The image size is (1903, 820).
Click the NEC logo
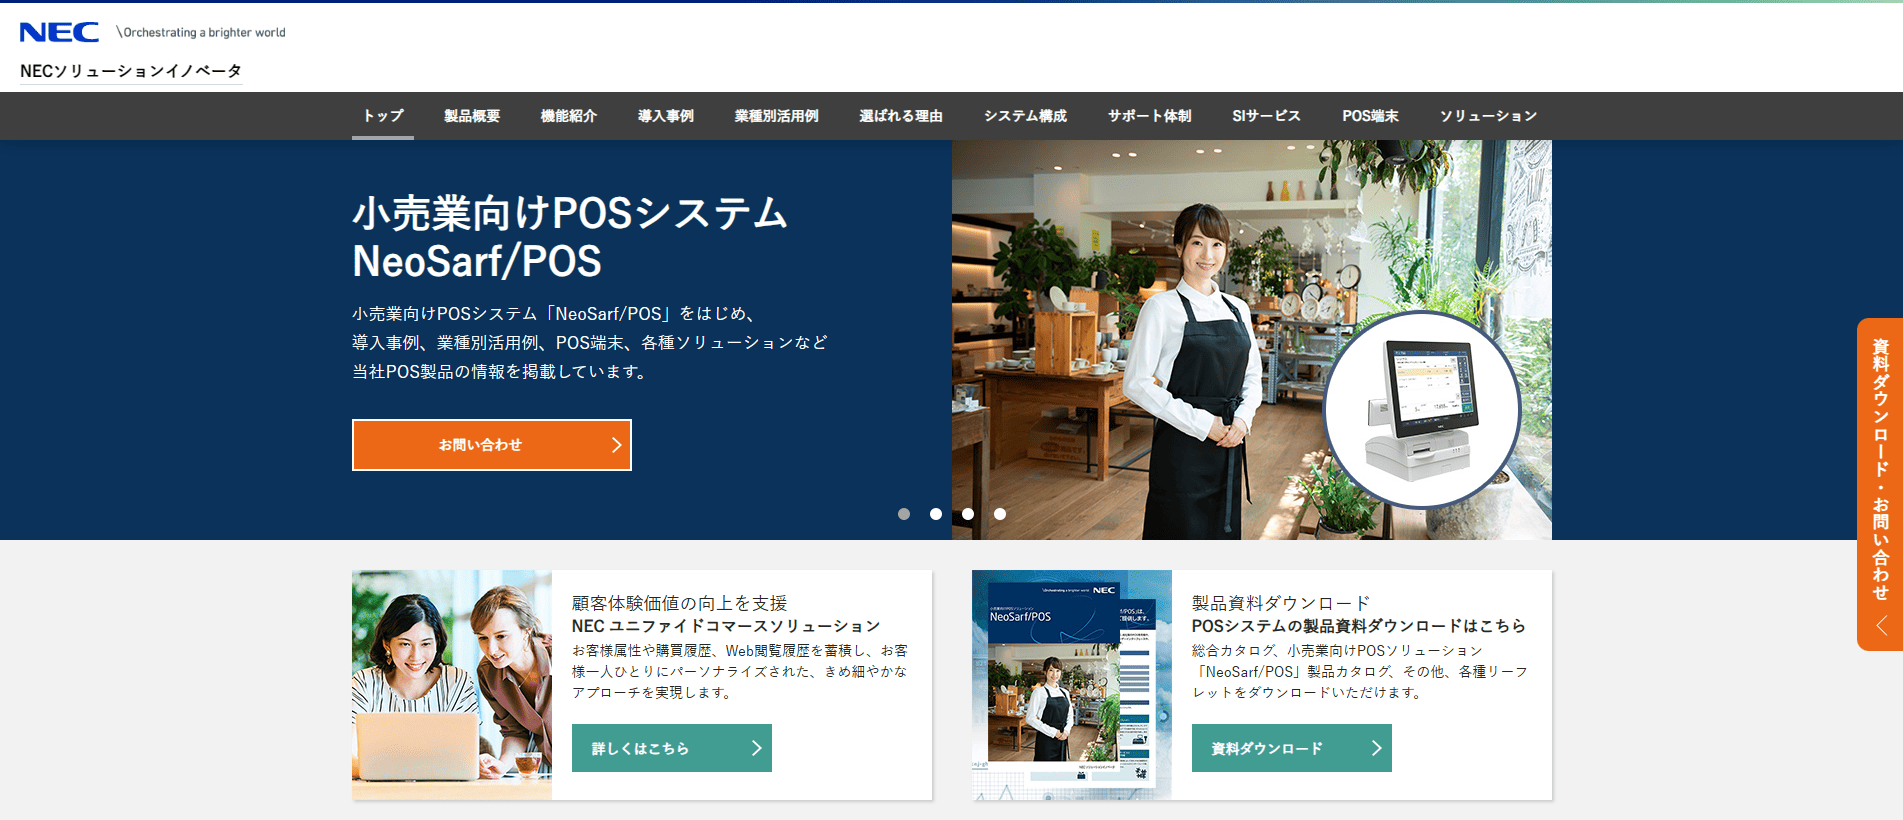59,32
